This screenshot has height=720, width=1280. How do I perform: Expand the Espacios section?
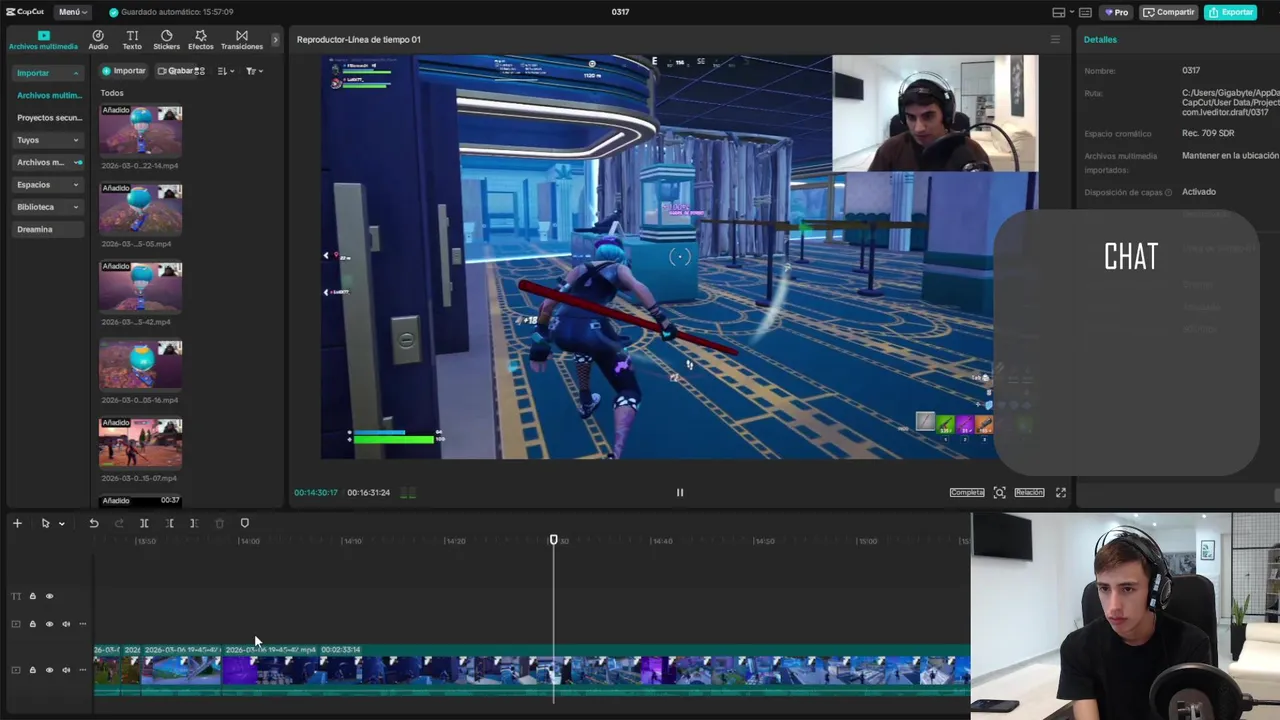pyautogui.click(x=47, y=185)
